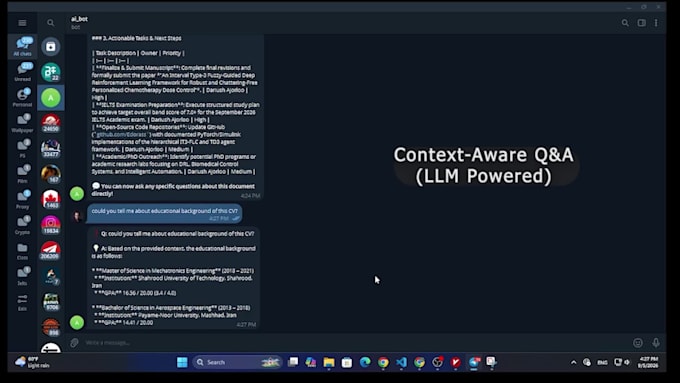Select the green A avatar chat in list
Image resolution: width=680 pixels, height=383 pixels.
[x=51, y=98]
